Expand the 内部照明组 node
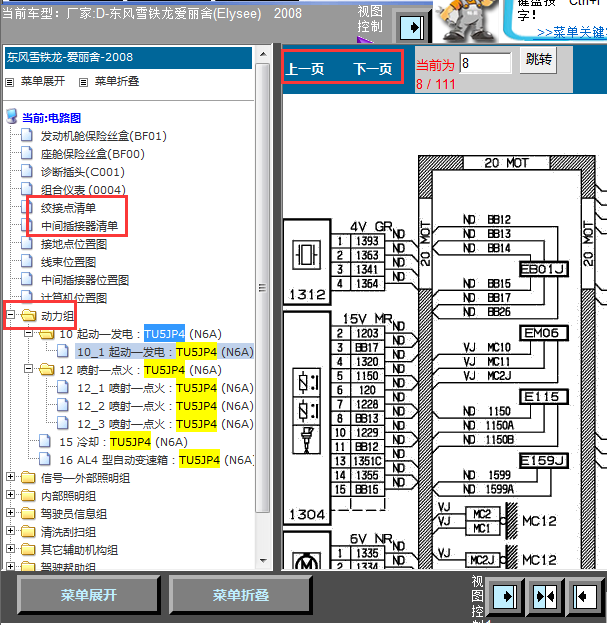The width and height of the screenshot is (607, 625). (x=11, y=495)
